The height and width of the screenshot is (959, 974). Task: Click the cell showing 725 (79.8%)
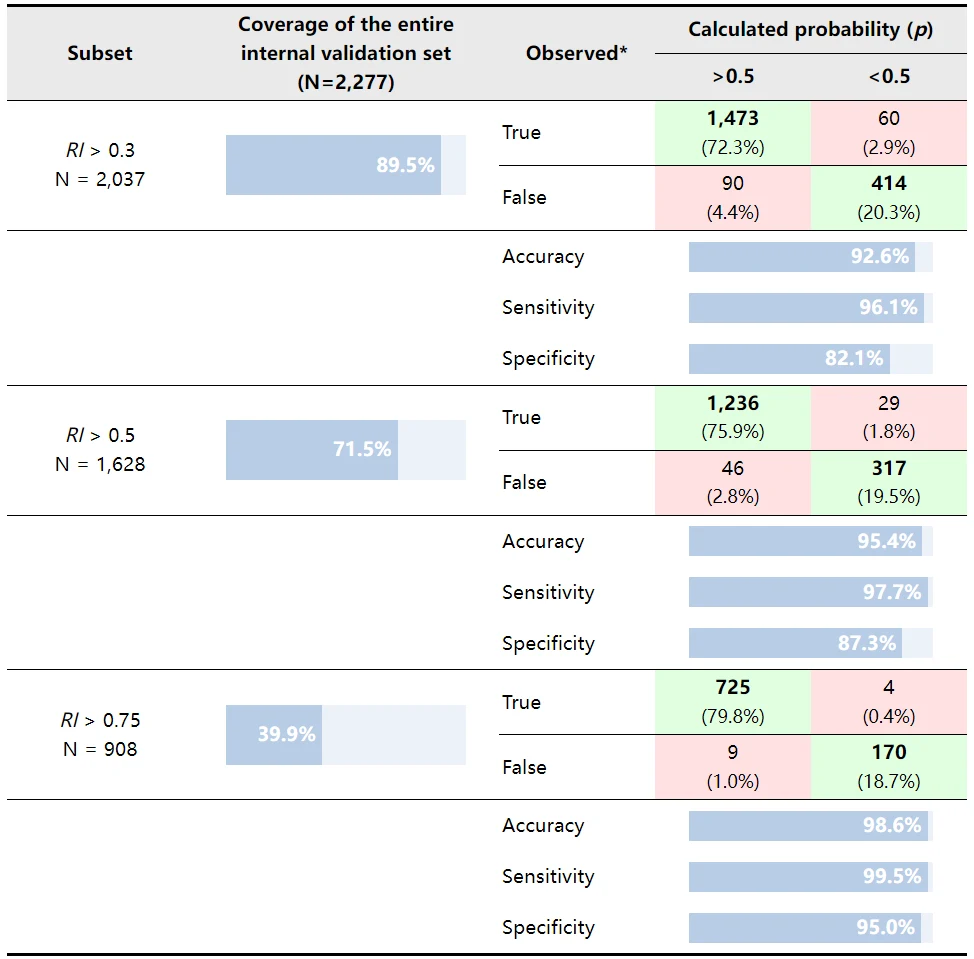click(x=732, y=702)
